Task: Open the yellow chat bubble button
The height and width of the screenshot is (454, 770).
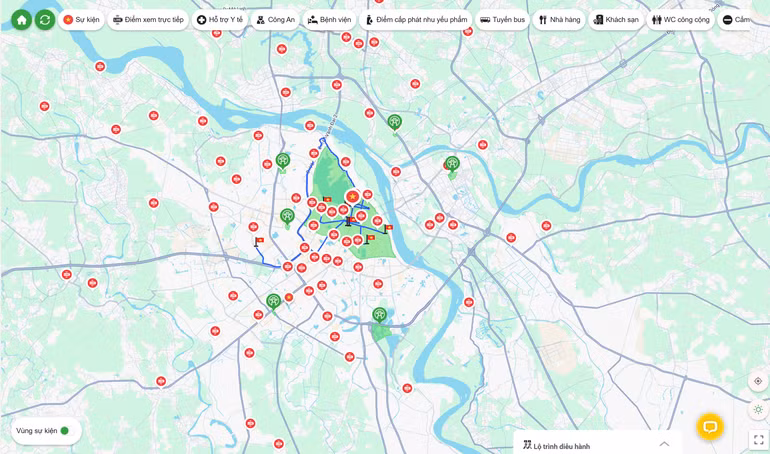Action: tap(709, 427)
